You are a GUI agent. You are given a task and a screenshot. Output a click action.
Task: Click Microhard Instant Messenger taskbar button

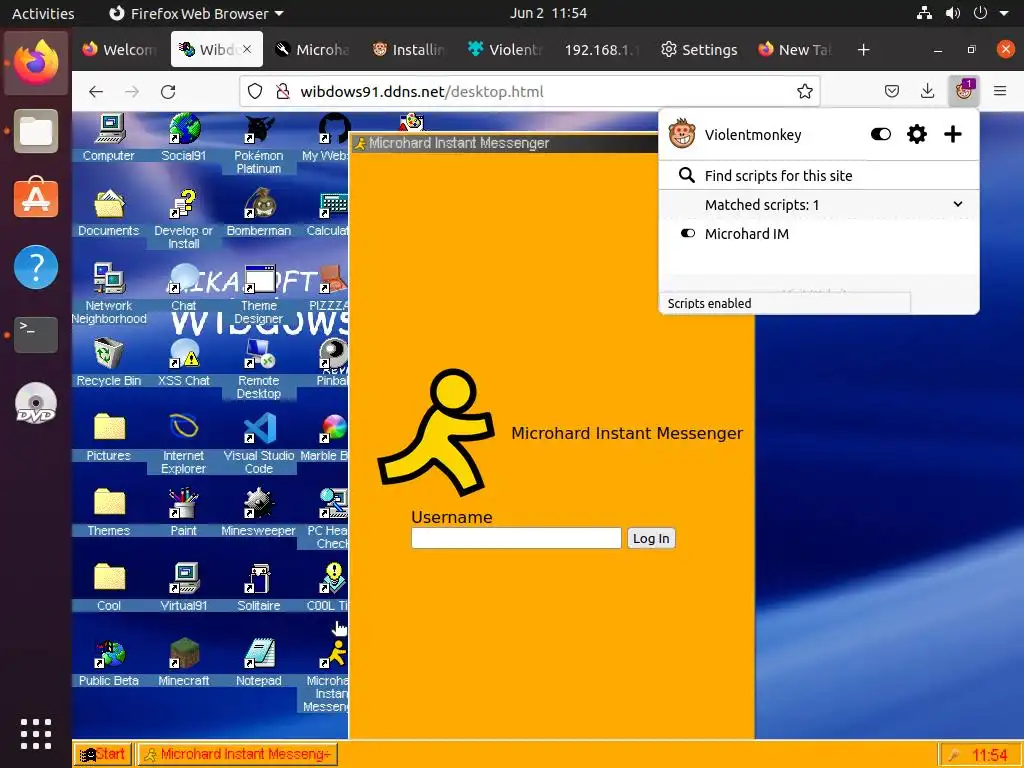pos(238,754)
